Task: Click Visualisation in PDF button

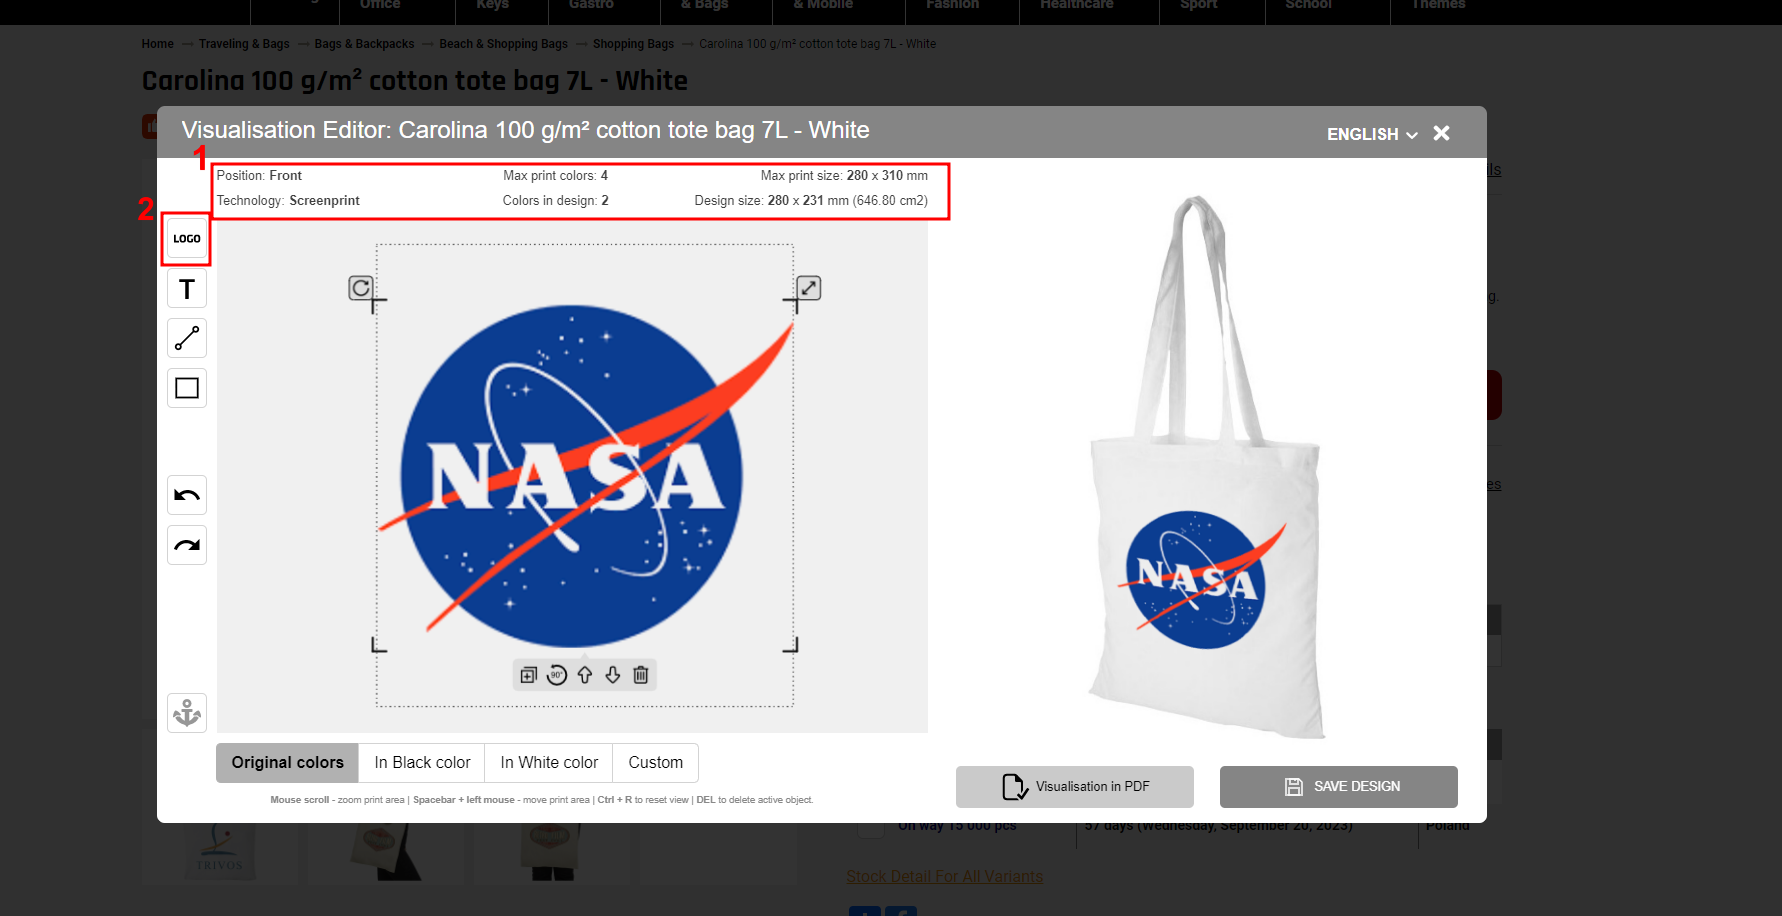Action: (x=1075, y=787)
